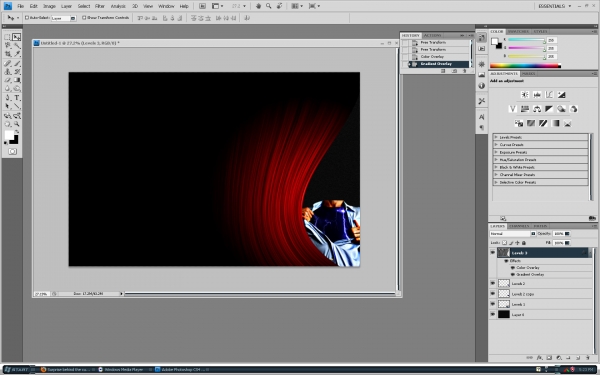The image size is (600, 375).
Task: Click the toolbox foreground color swatch
Action: pos(9,135)
